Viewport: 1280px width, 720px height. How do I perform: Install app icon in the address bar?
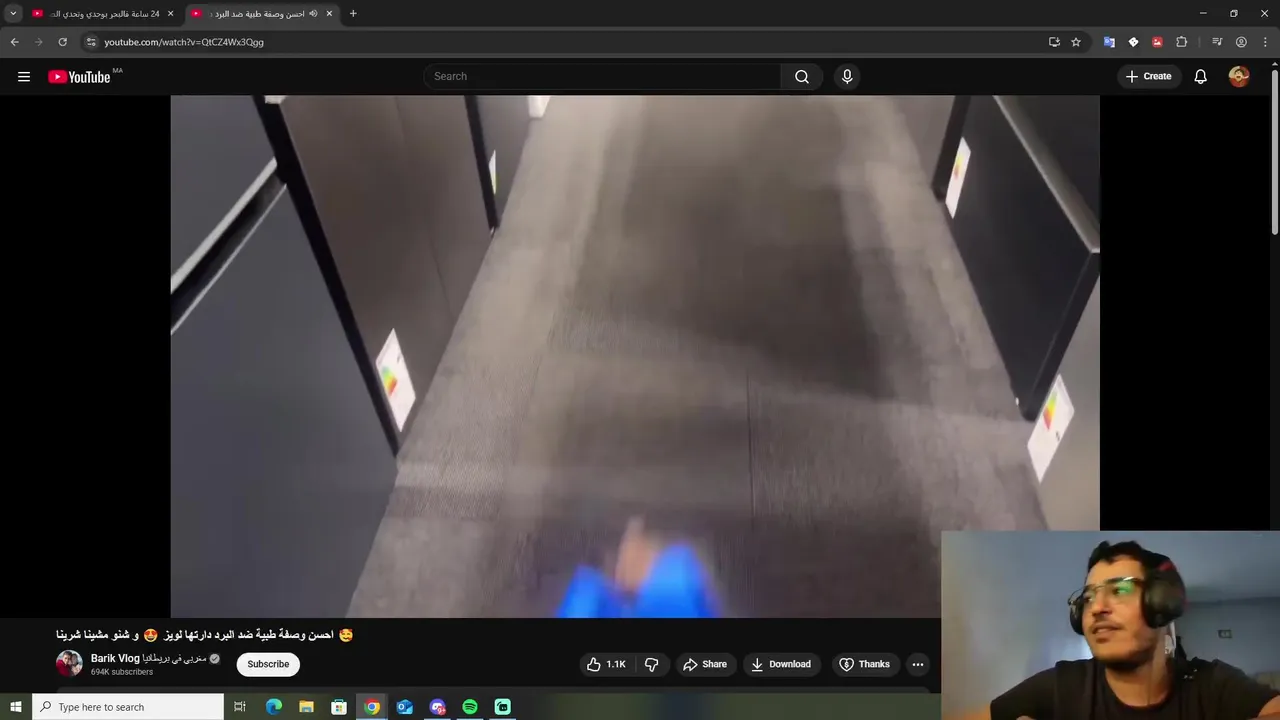click(x=1054, y=42)
